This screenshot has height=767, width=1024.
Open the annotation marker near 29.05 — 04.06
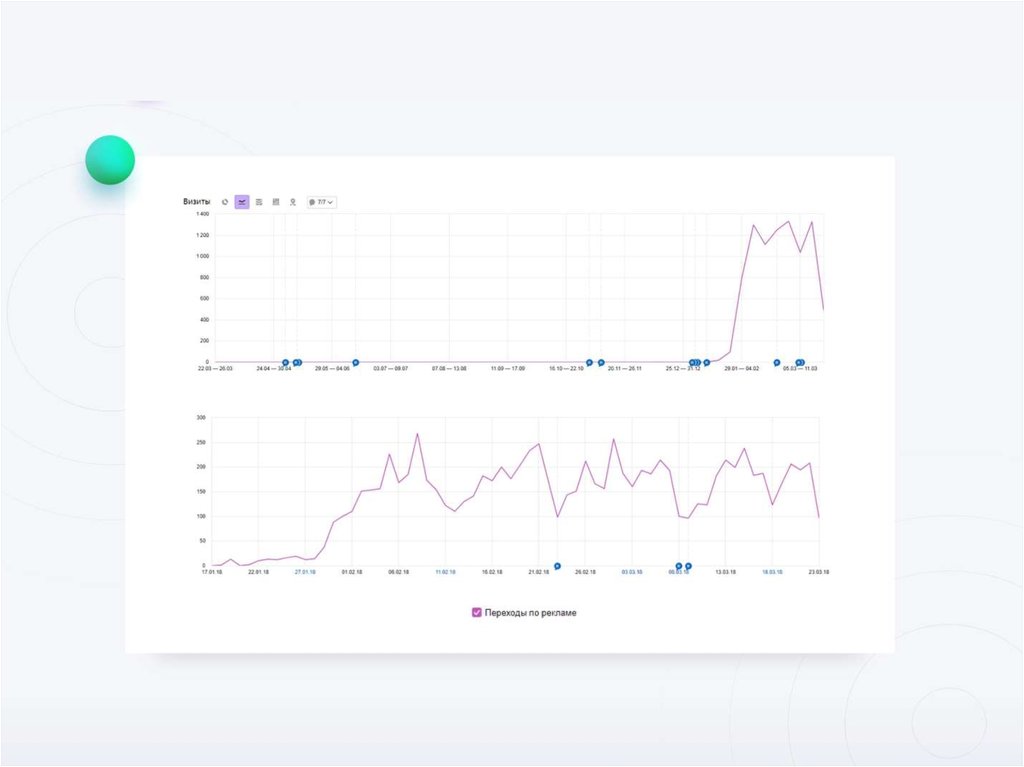point(356,363)
